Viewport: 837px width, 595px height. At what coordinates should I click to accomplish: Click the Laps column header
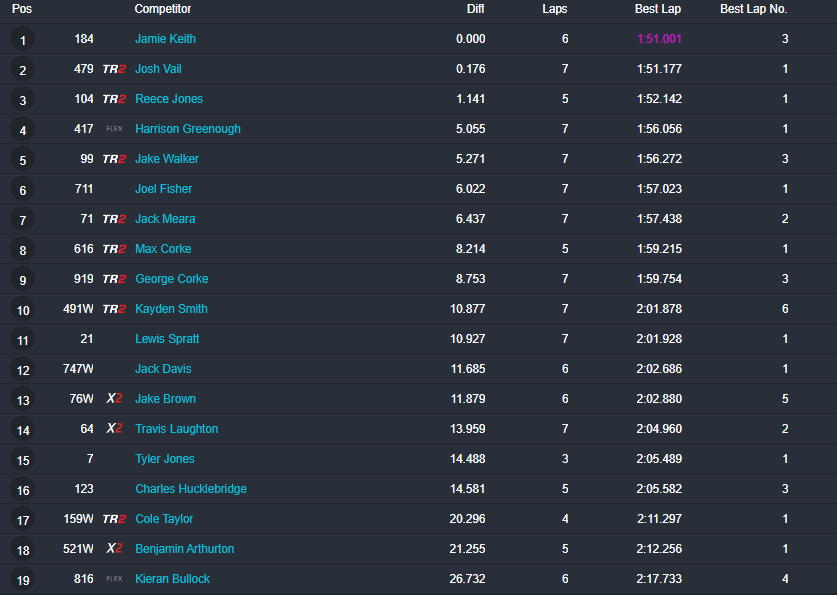555,9
